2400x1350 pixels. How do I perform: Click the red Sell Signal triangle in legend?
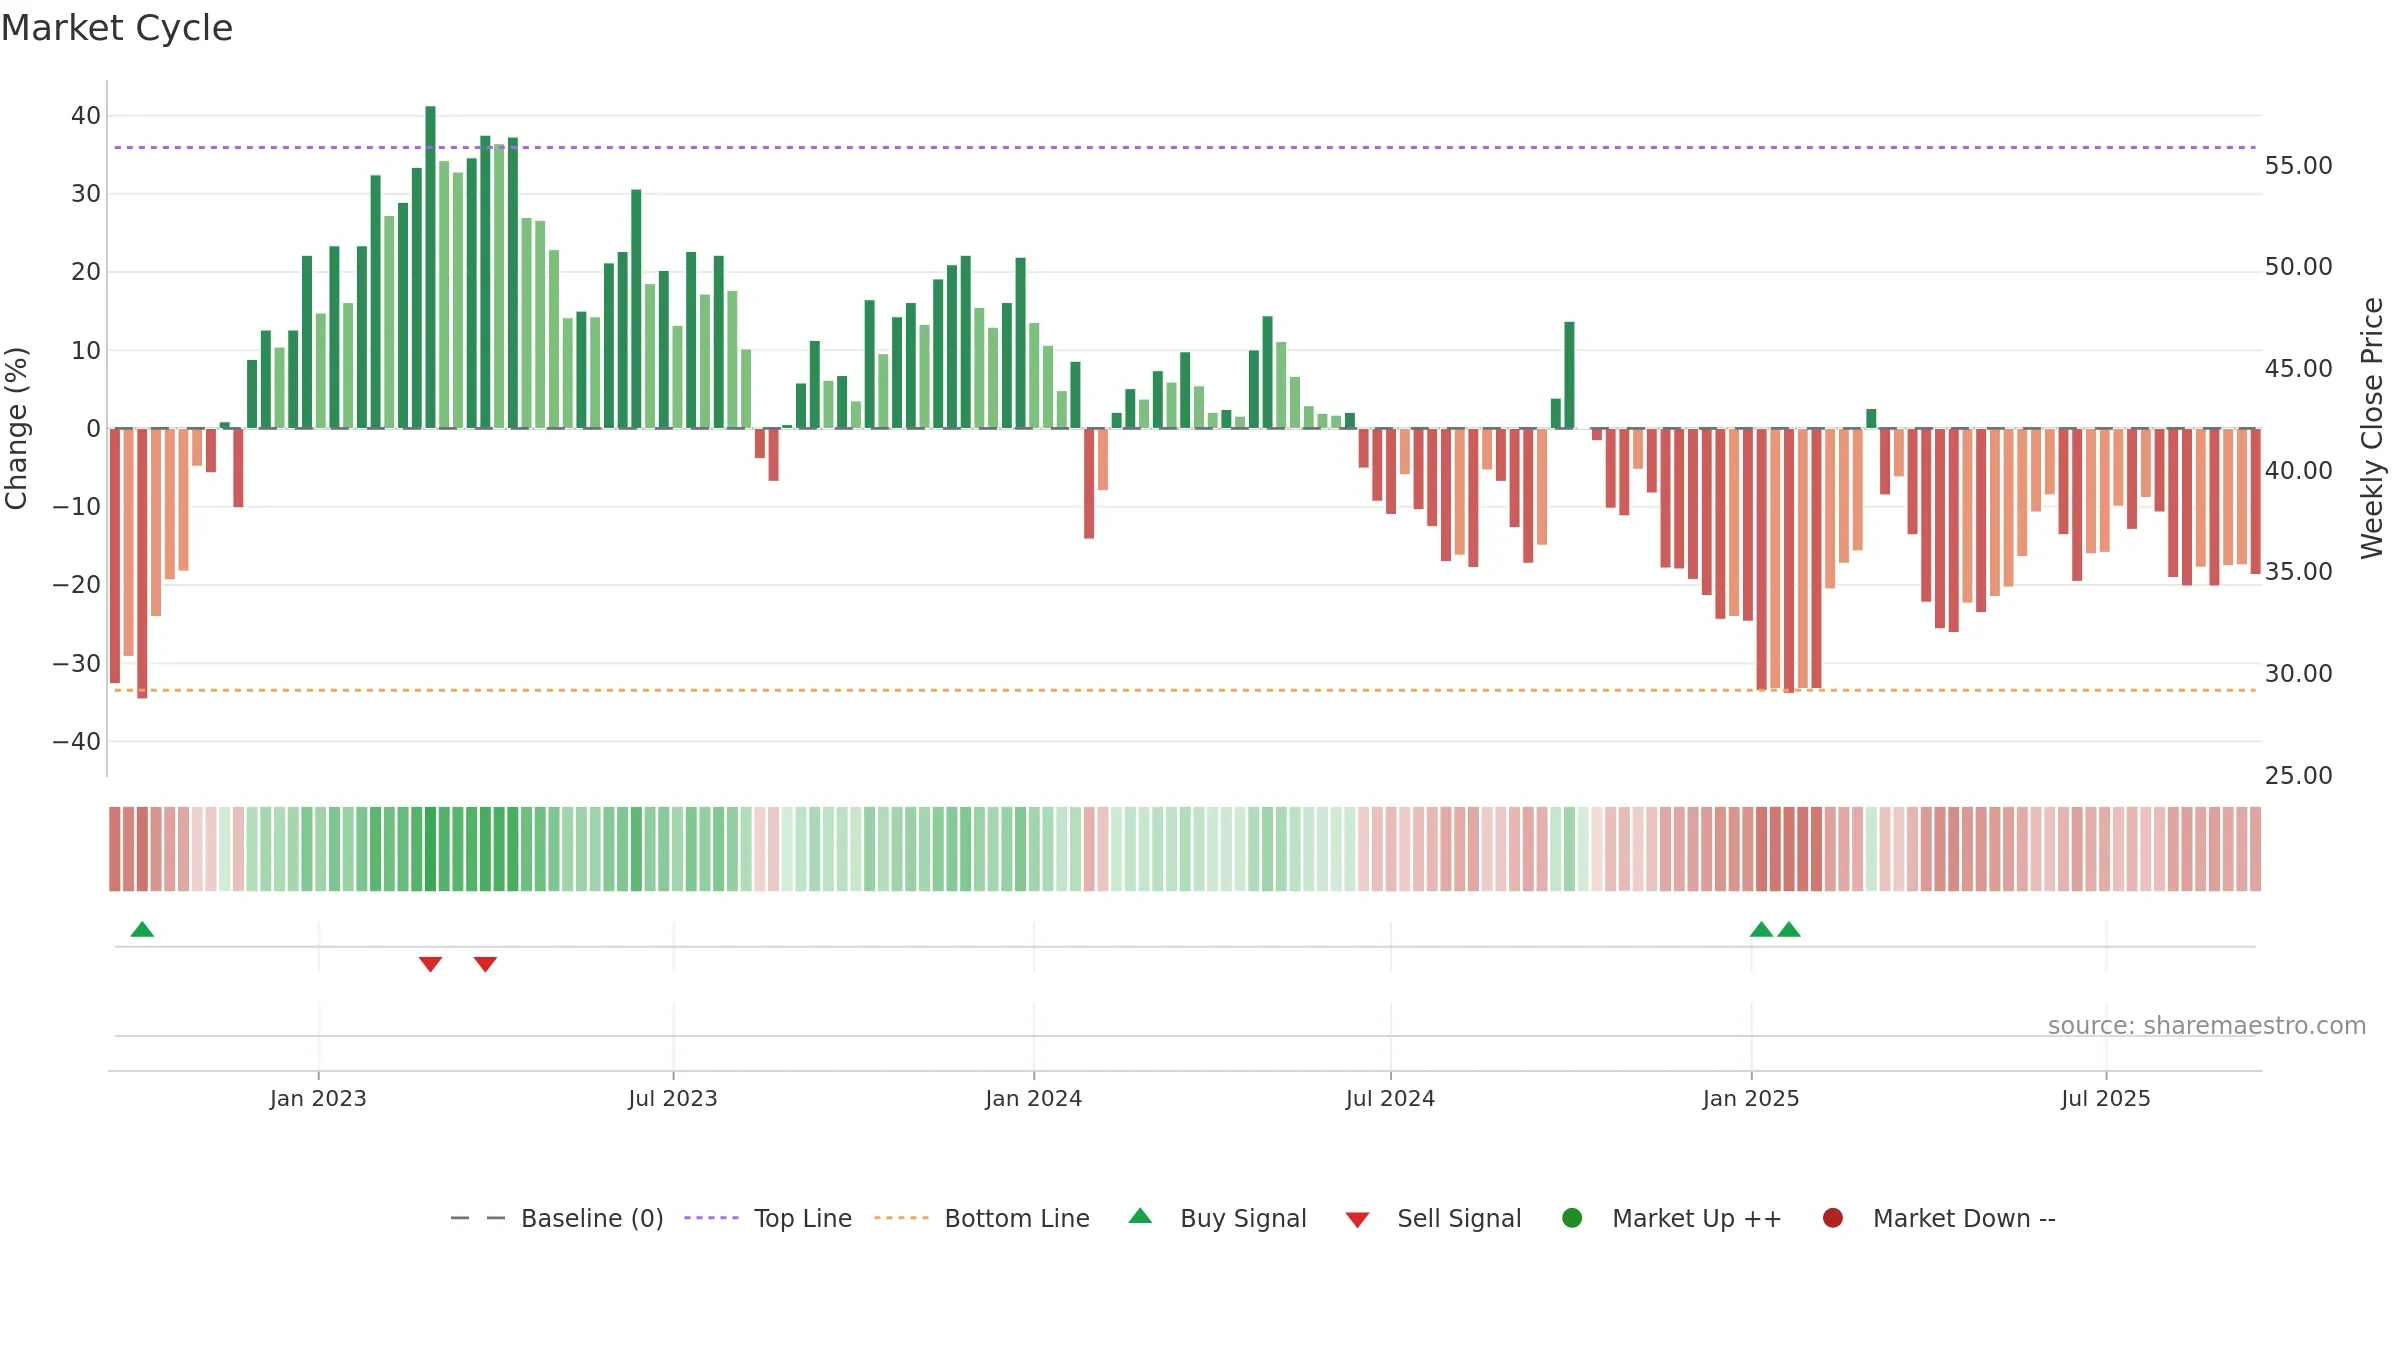click(x=1357, y=1220)
